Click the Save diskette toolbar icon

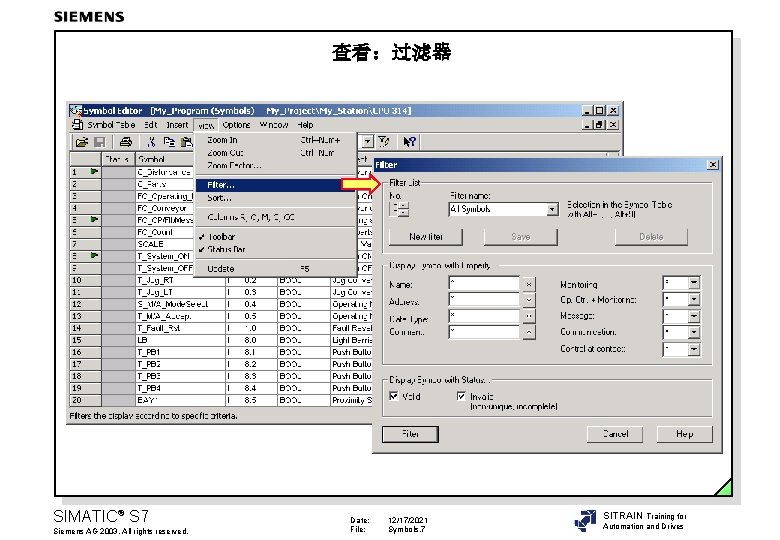coord(99,142)
